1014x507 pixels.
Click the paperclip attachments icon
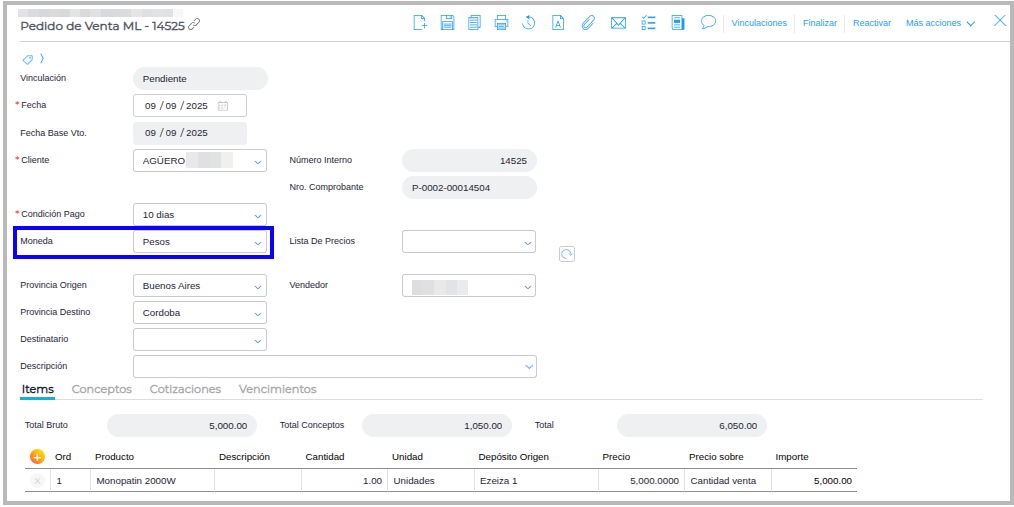click(x=588, y=23)
